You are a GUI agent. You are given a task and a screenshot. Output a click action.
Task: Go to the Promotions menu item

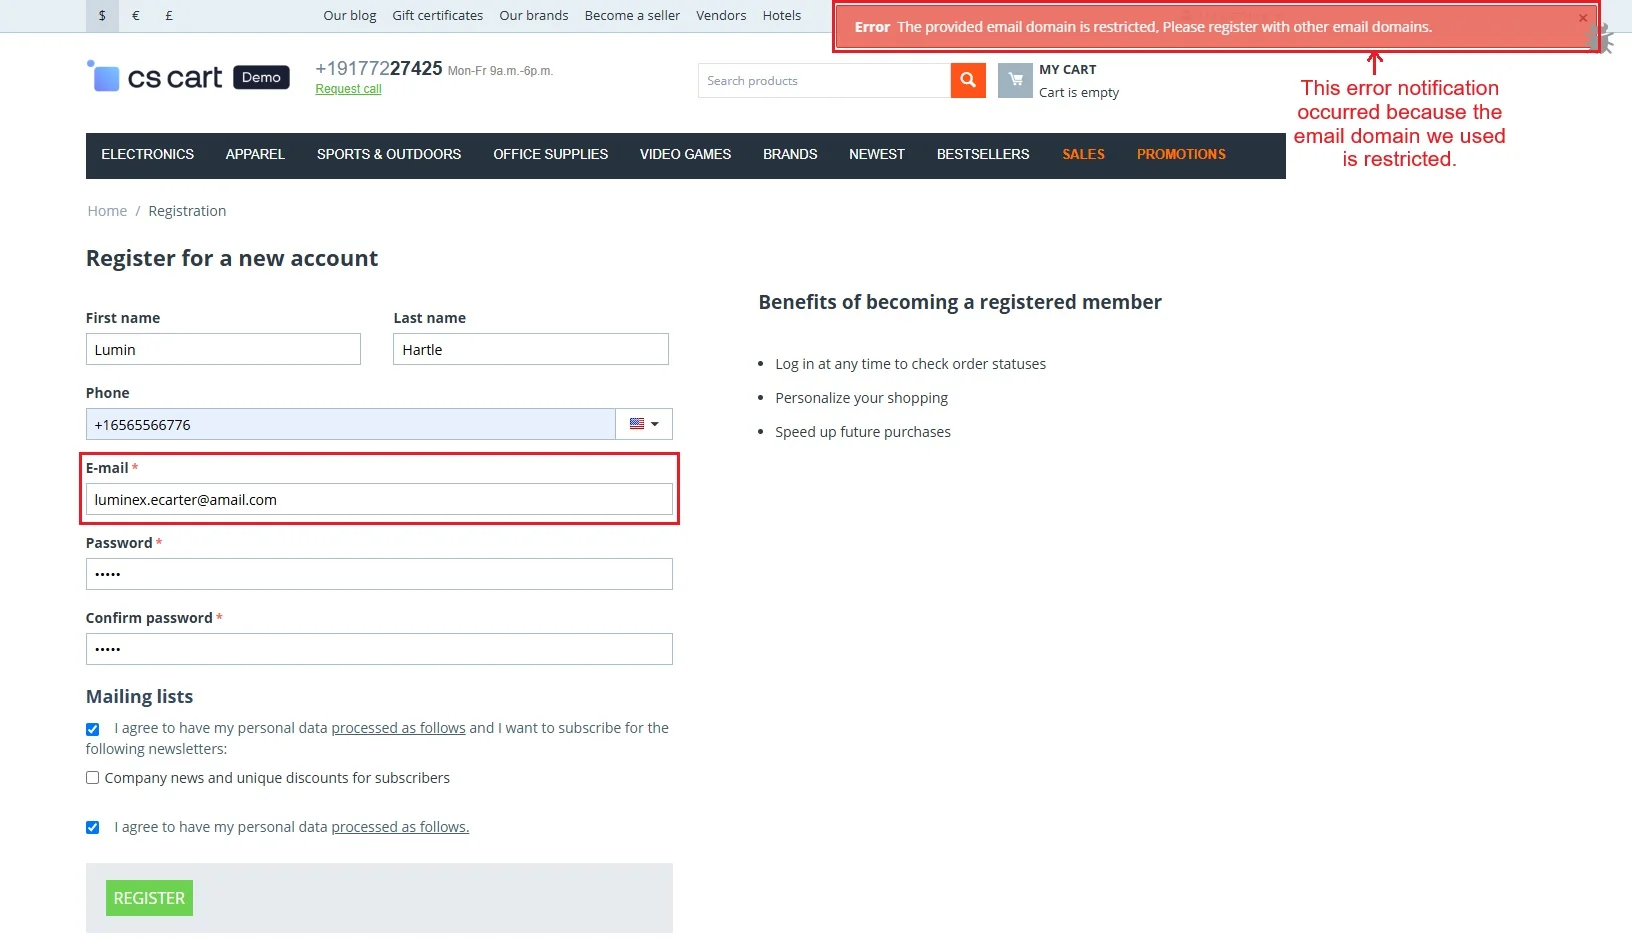1181,155
